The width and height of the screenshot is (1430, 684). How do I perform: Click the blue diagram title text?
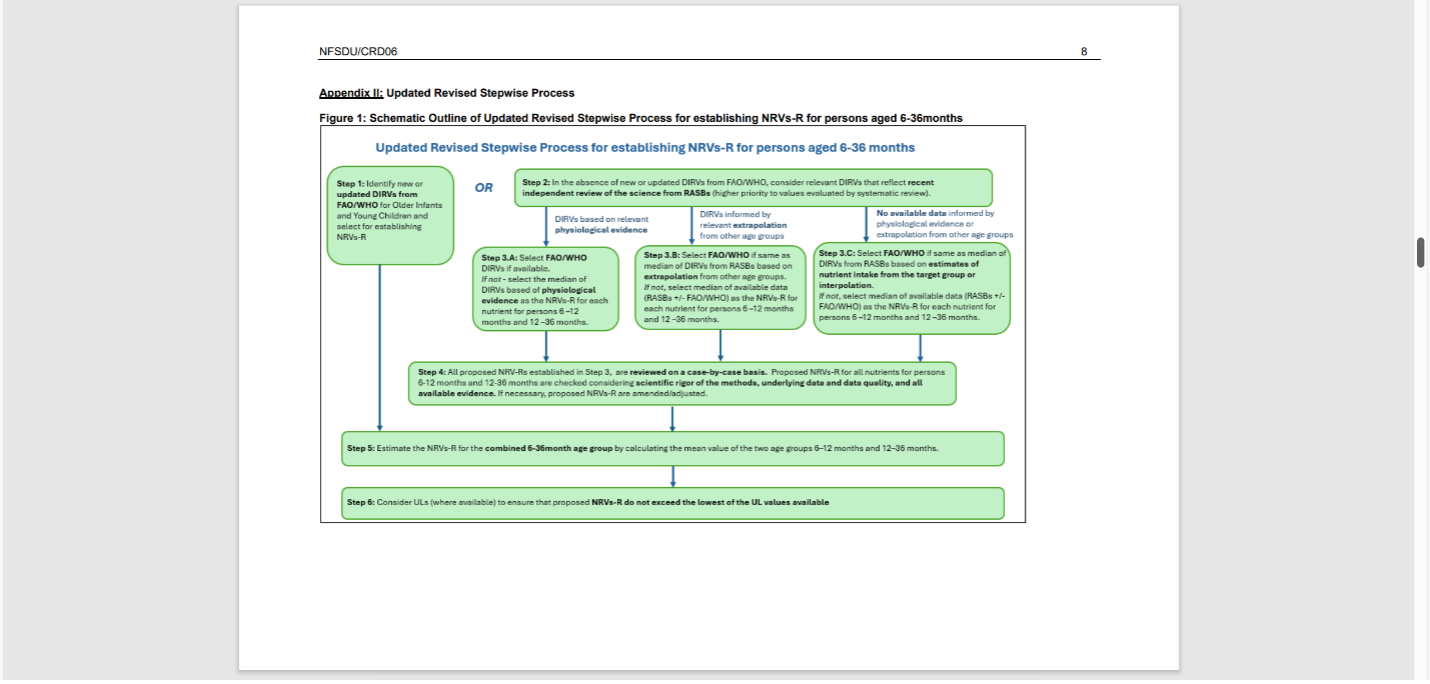645,148
